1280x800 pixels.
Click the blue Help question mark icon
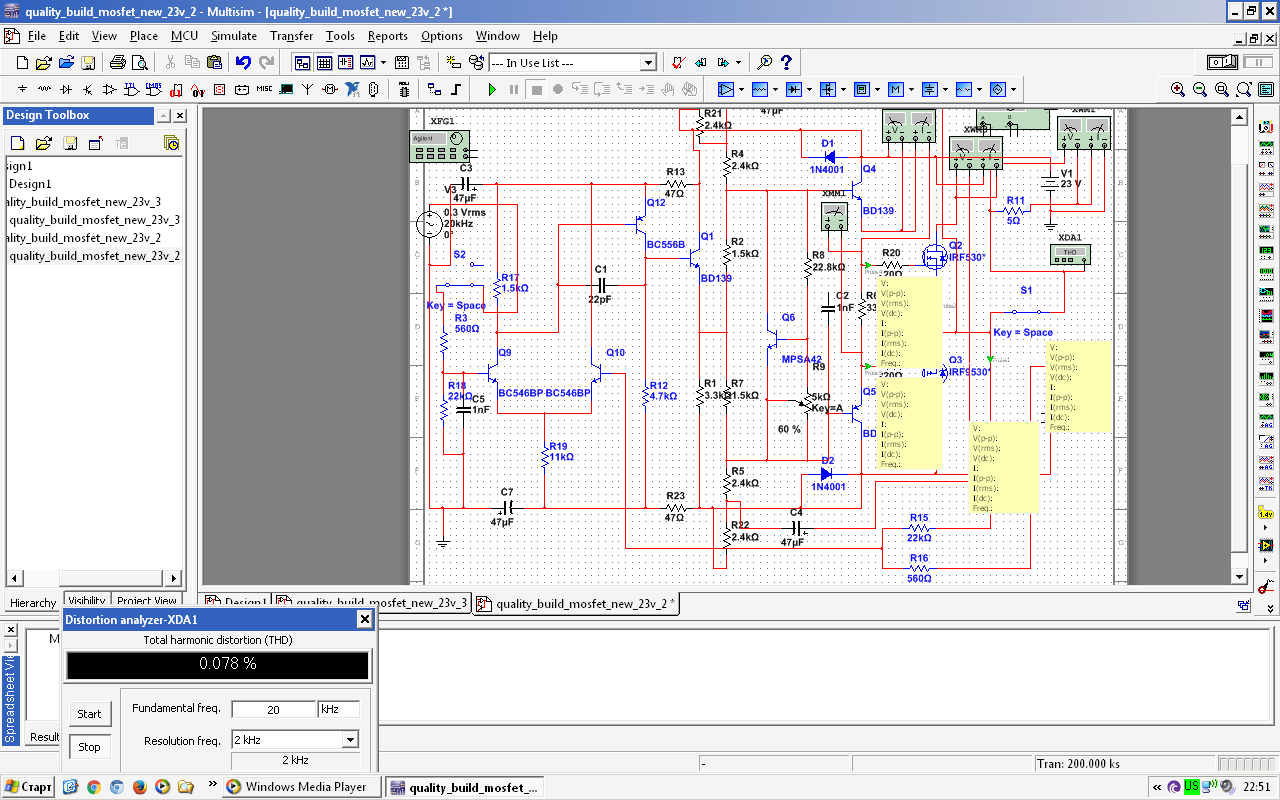point(786,63)
